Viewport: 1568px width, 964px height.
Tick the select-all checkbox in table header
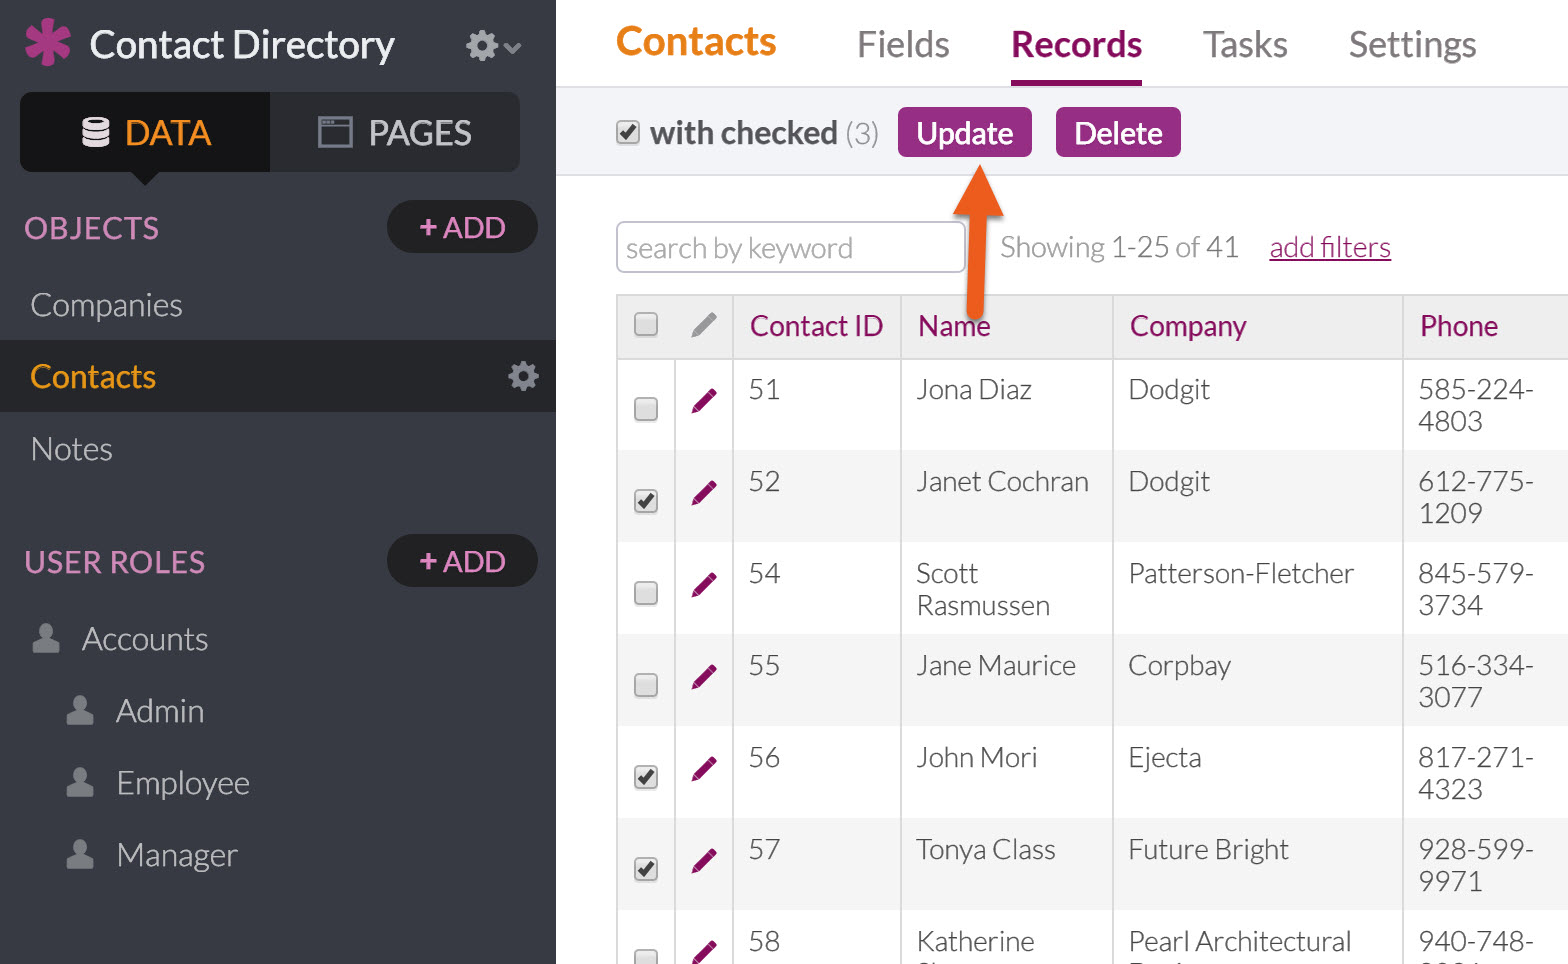click(x=646, y=324)
